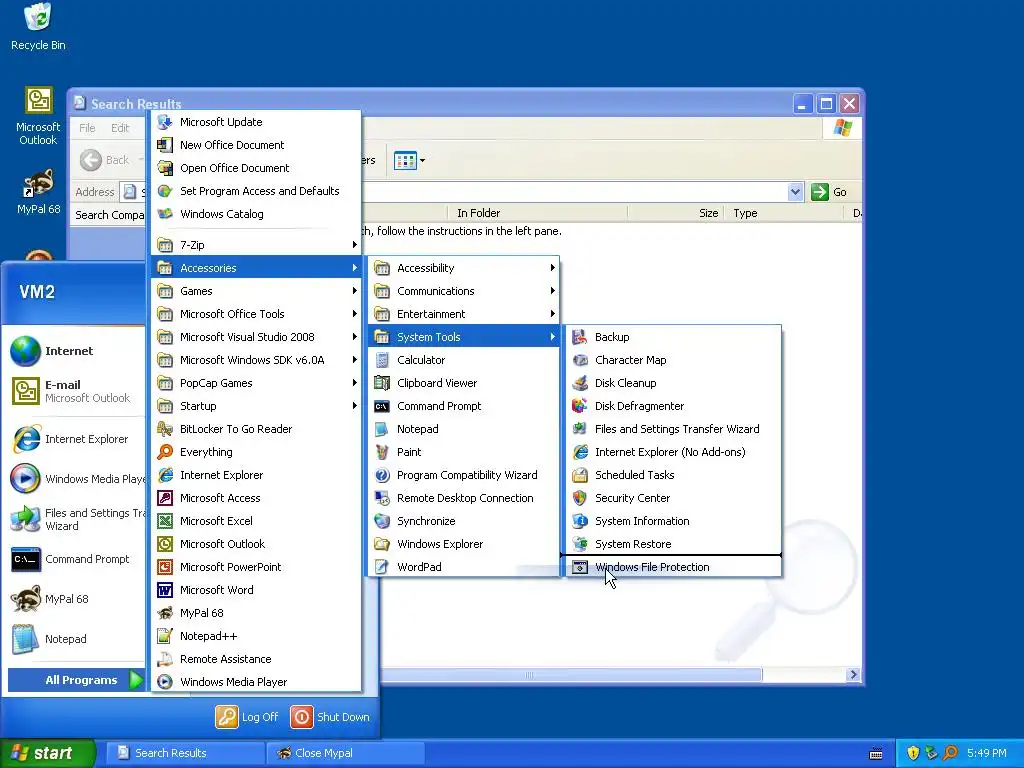Click the Open Office Document icon

tap(165, 168)
